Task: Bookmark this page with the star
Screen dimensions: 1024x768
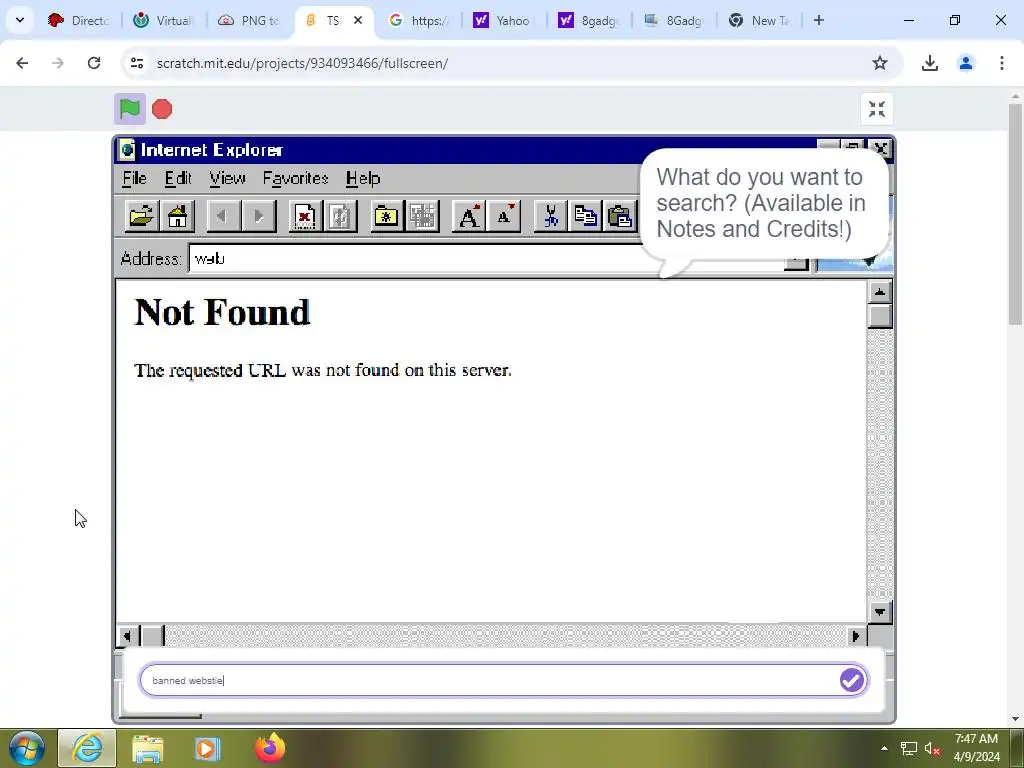Action: coord(880,63)
